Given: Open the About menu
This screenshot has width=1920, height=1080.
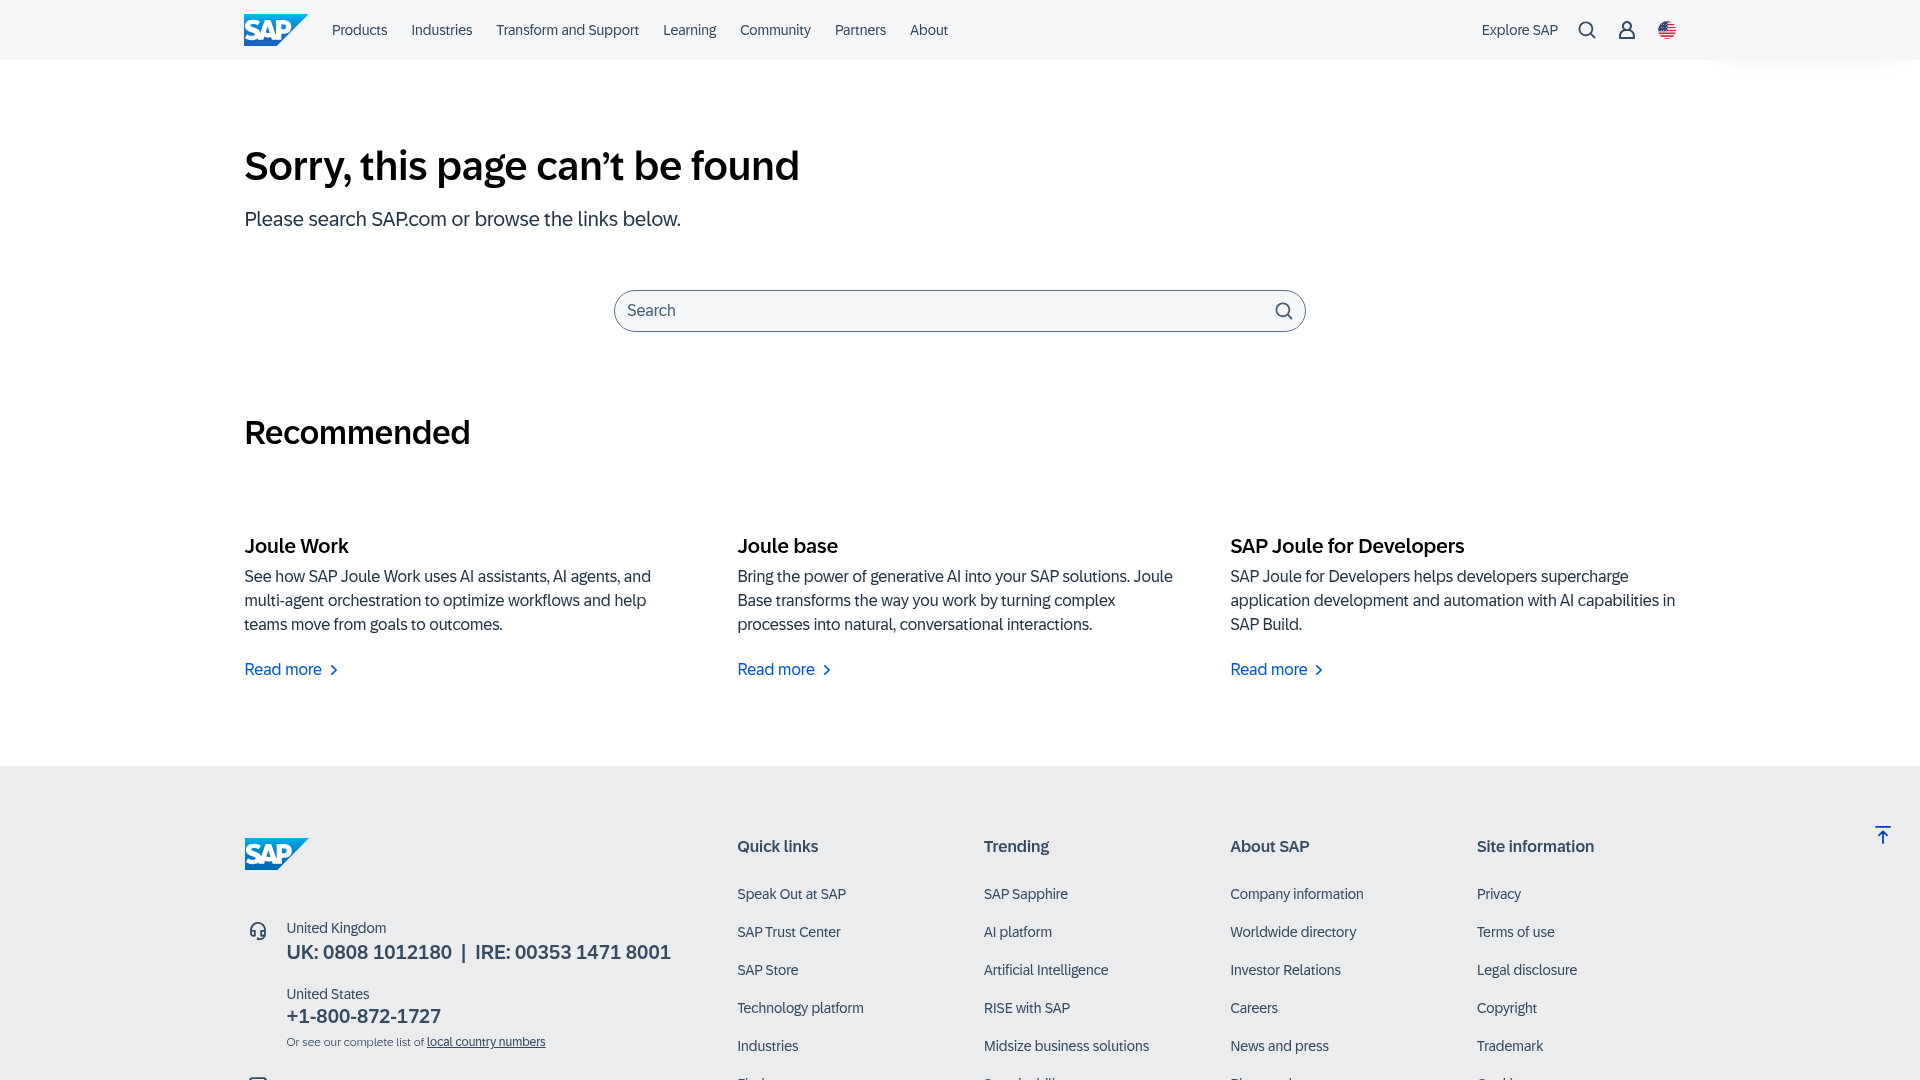Looking at the screenshot, I should (929, 30).
